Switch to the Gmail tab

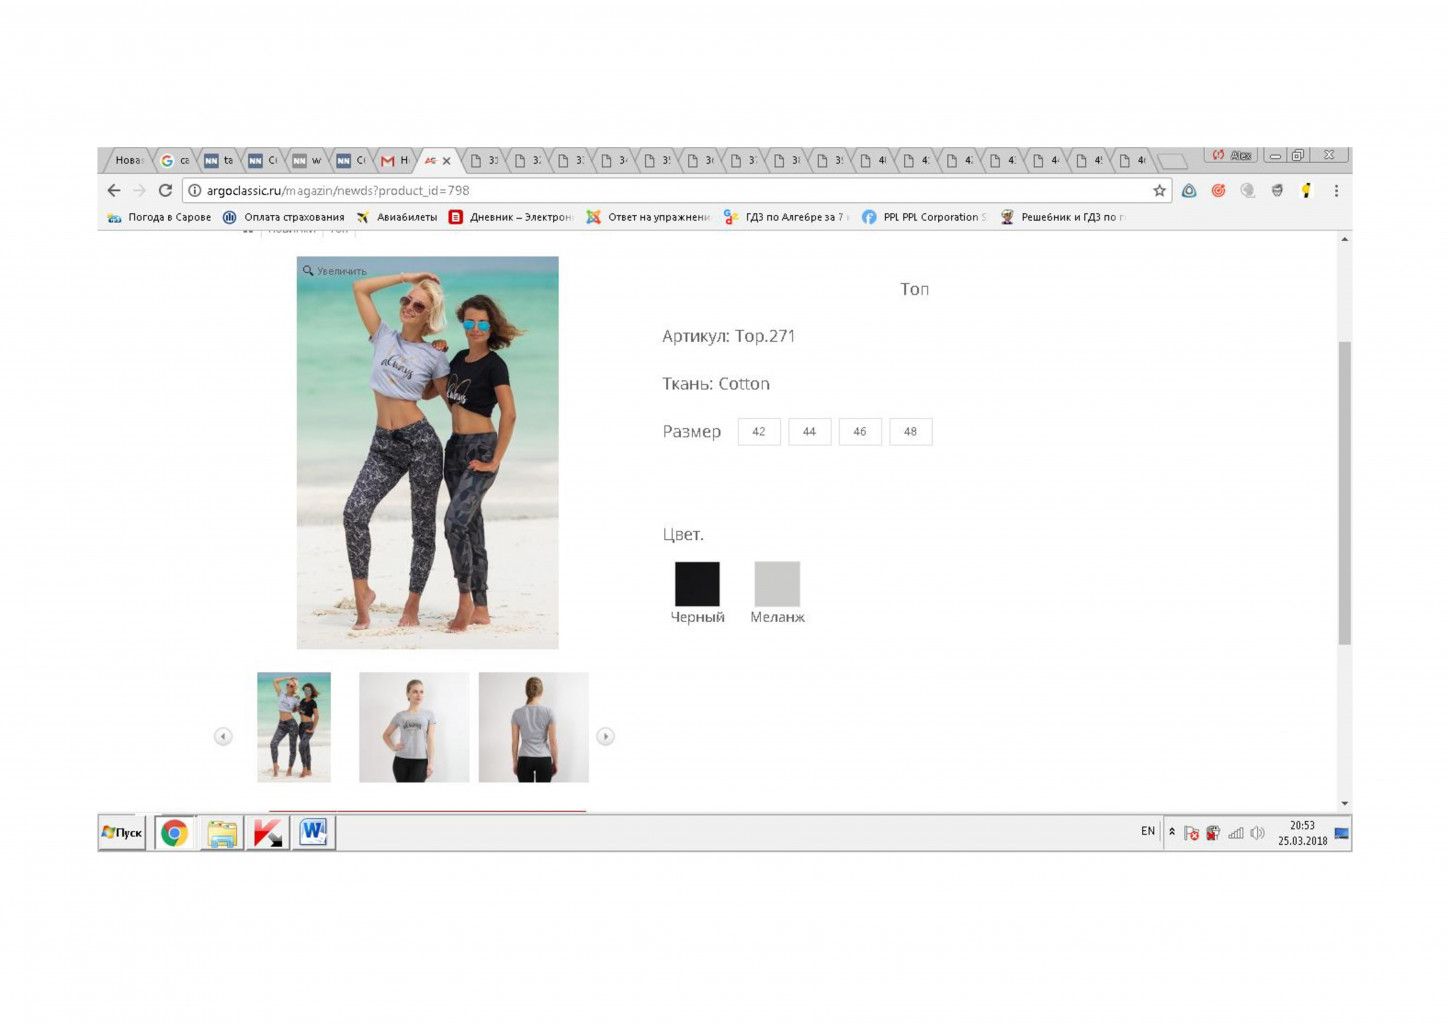pyautogui.click(x=395, y=160)
